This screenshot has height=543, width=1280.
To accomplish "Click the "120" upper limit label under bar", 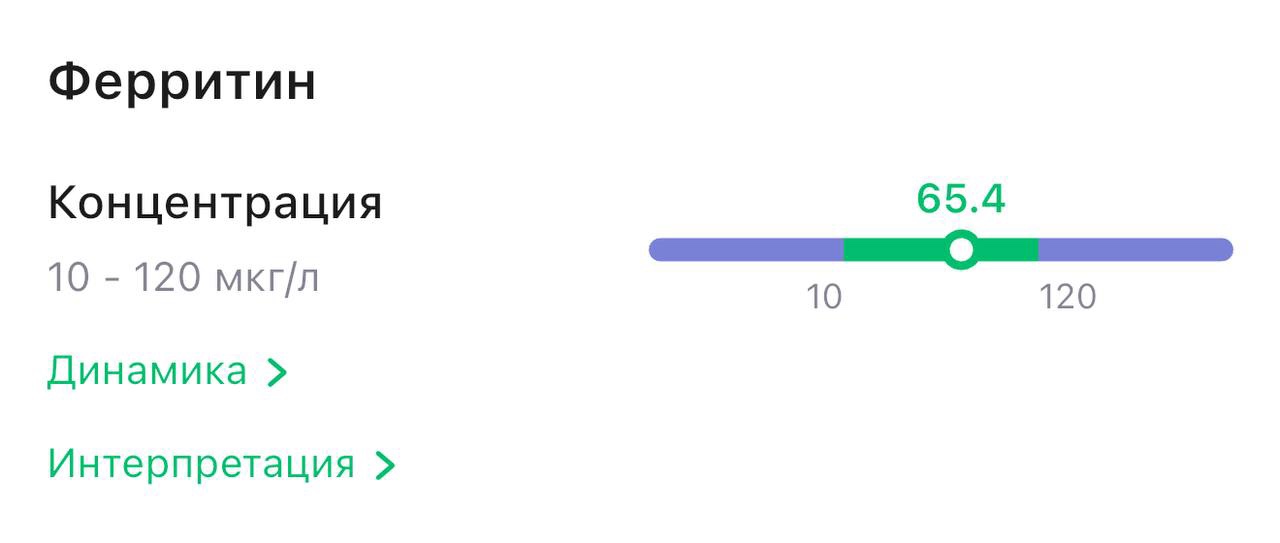I will pyautogui.click(x=1067, y=297).
